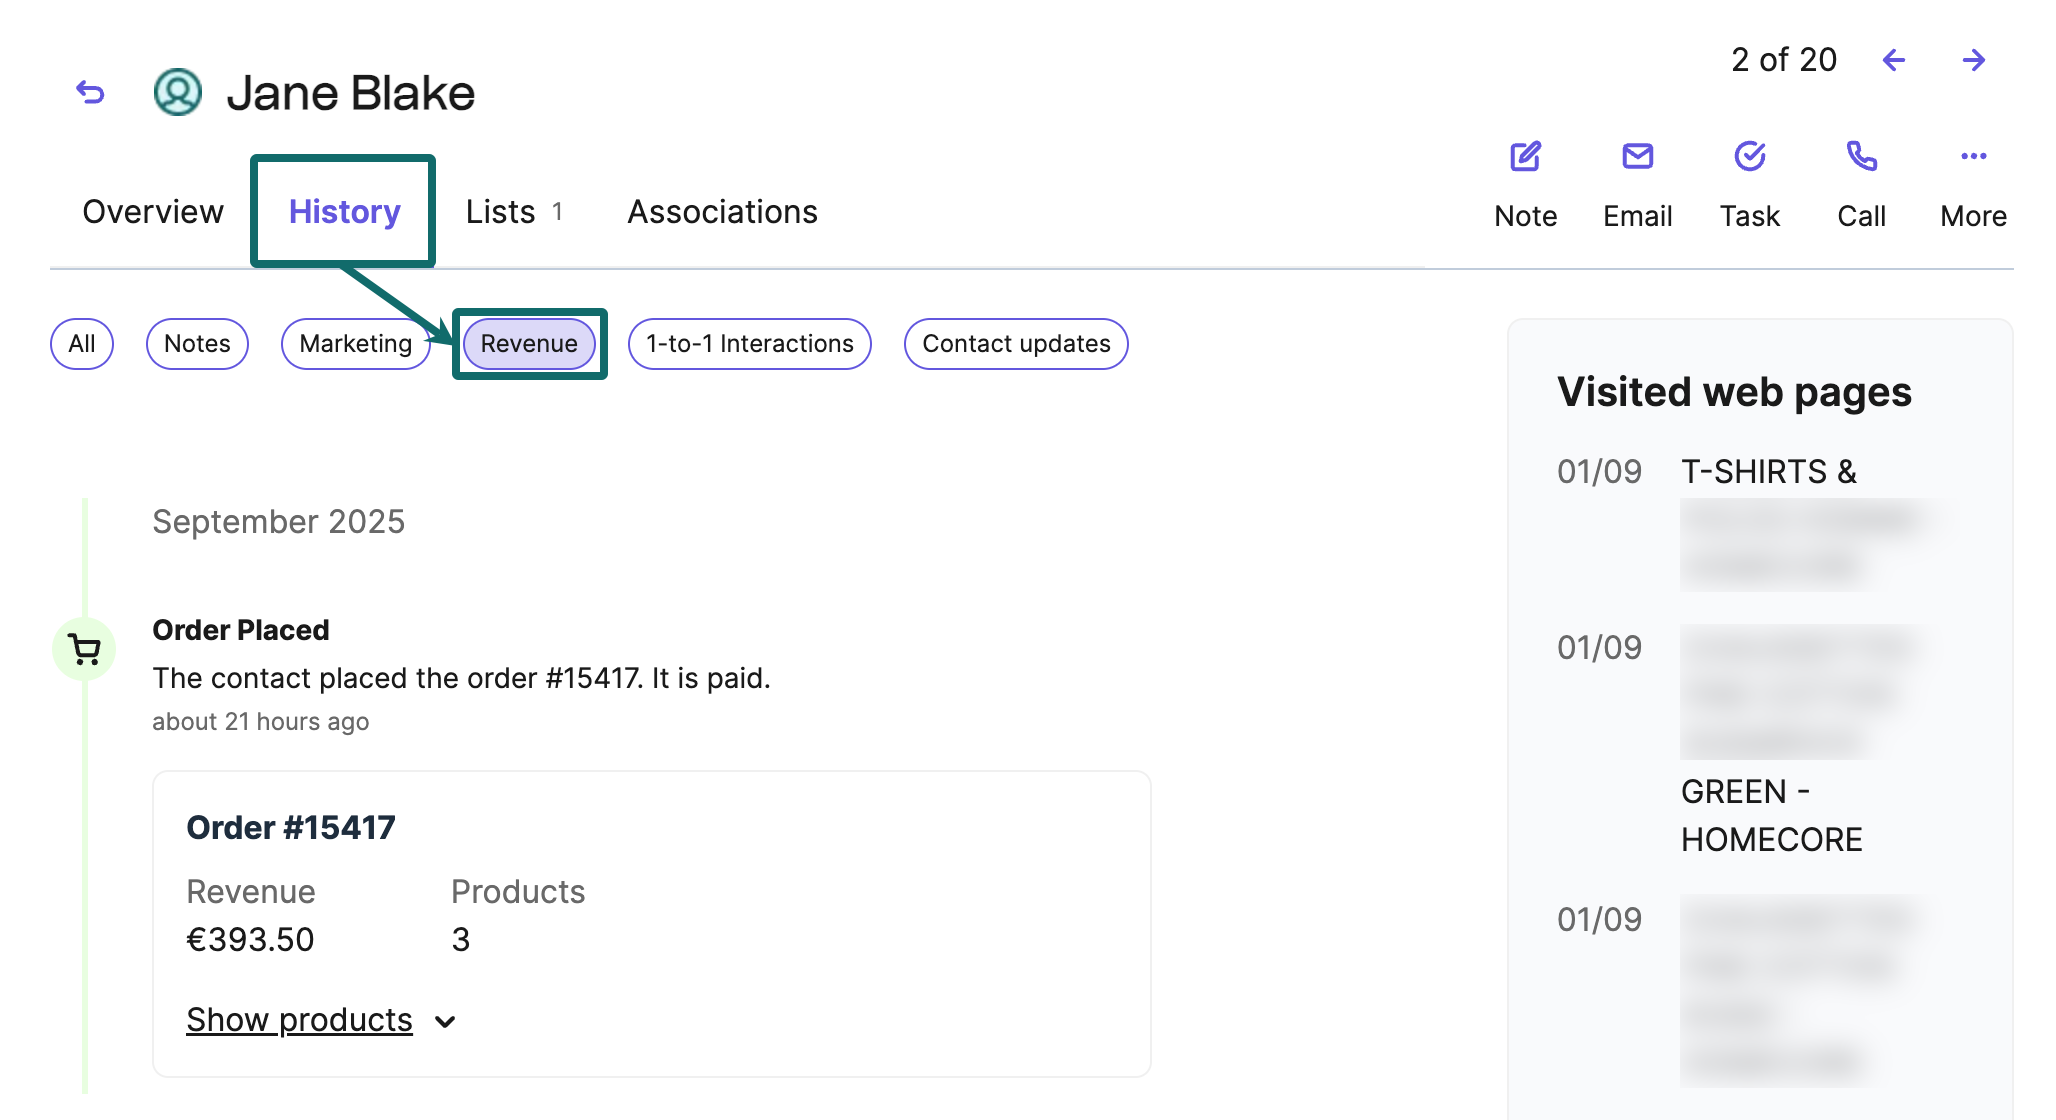
Task: Select the All history filter chip
Action: [82, 344]
